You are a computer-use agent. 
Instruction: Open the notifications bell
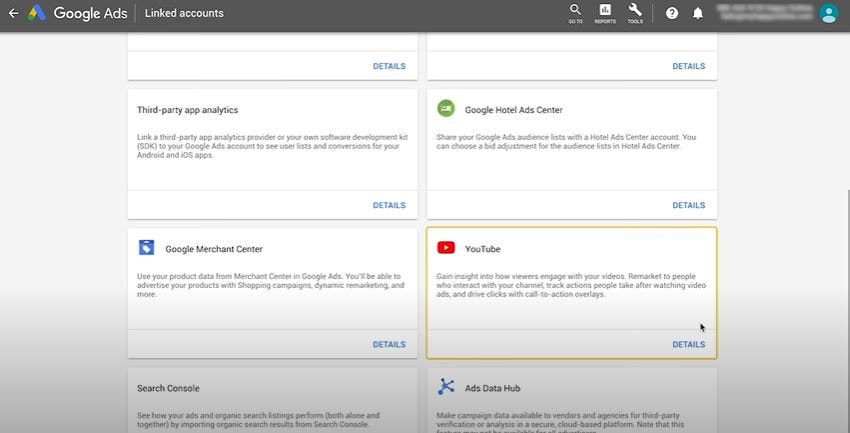pyautogui.click(x=698, y=14)
